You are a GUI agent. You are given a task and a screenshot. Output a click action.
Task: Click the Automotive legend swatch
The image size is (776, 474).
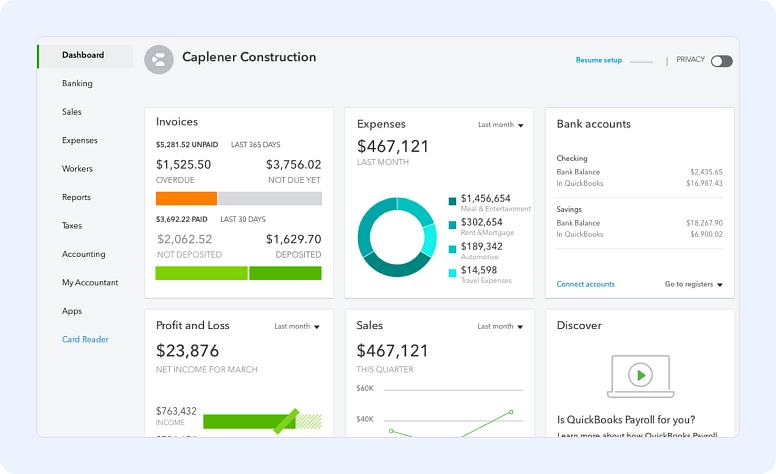click(452, 249)
